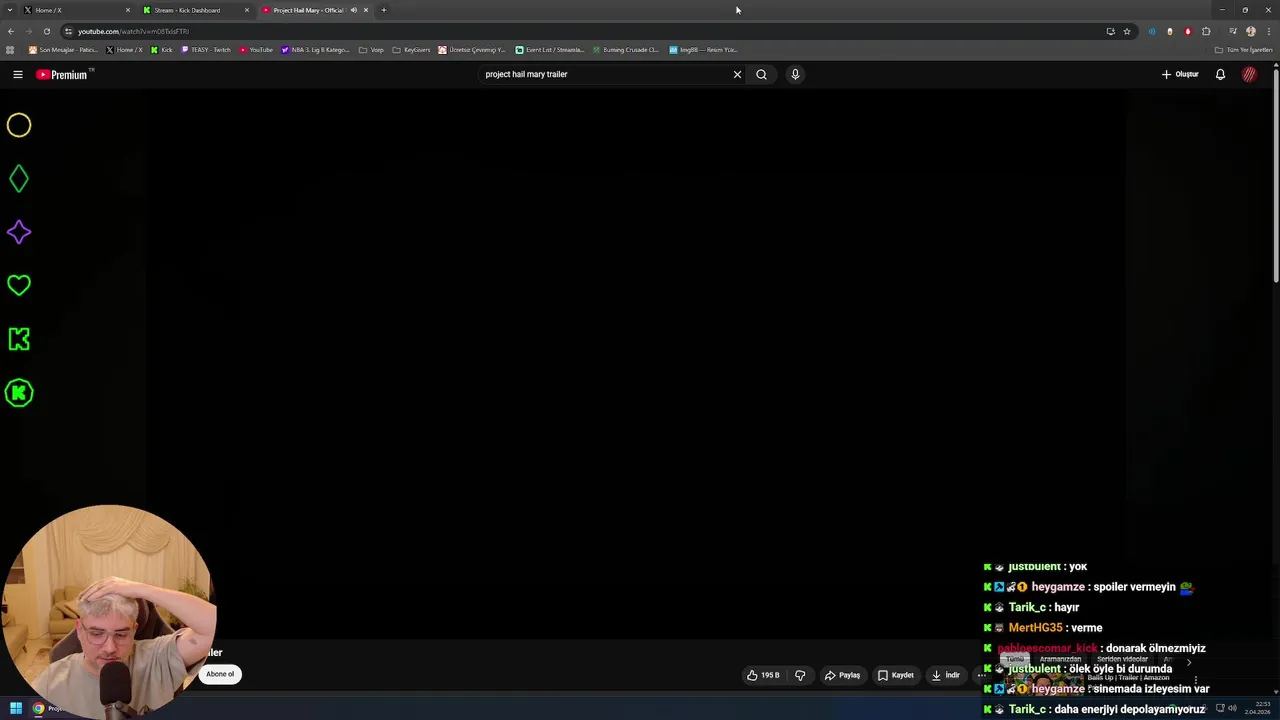Go back with the browser back arrow
The height and width of the screenshot is (720, 1280).
pyautogui.click(x=11, y=31)
